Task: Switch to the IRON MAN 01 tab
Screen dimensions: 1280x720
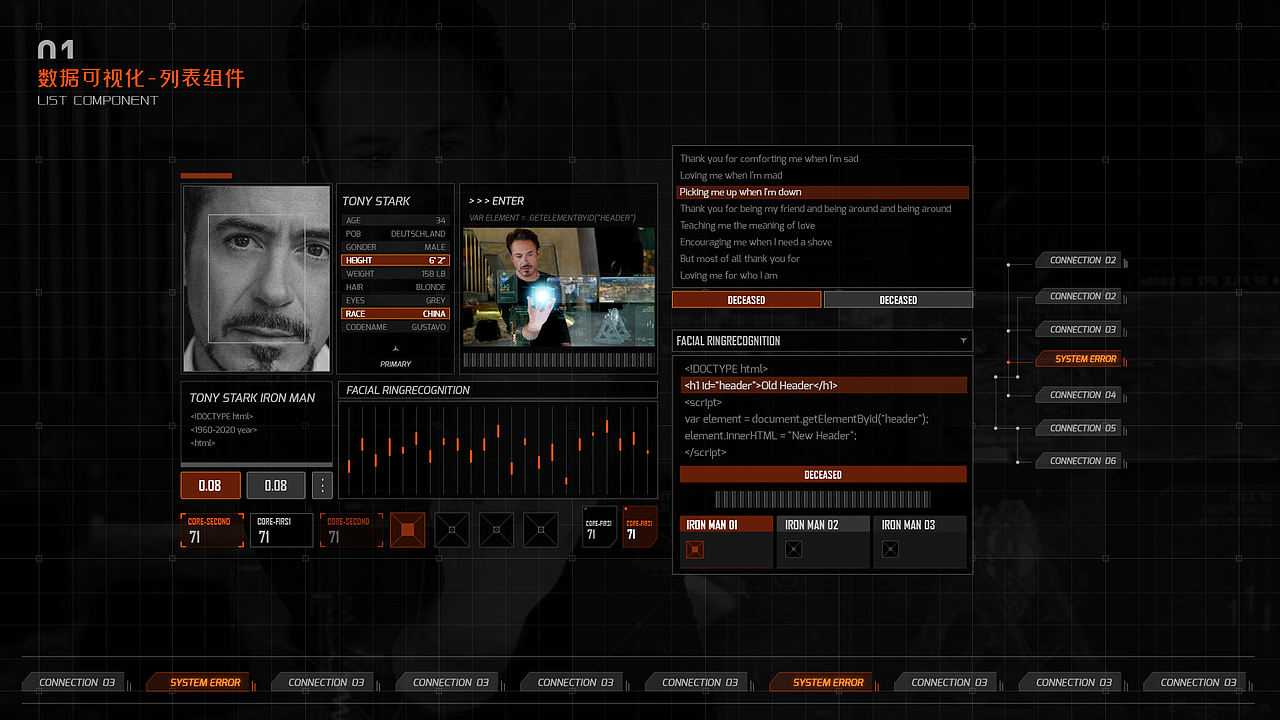Action: (726, 524)
